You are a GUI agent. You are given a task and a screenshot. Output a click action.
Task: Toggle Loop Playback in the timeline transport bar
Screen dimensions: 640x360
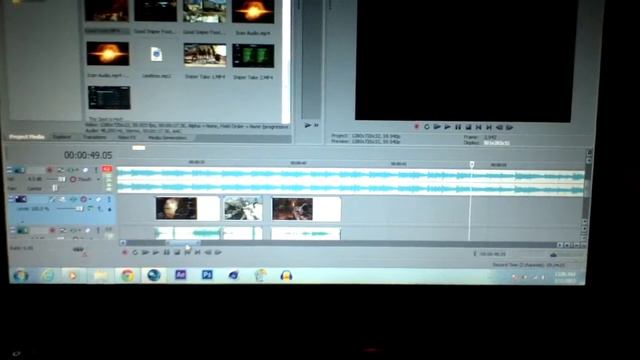click(x=135, y=253)
